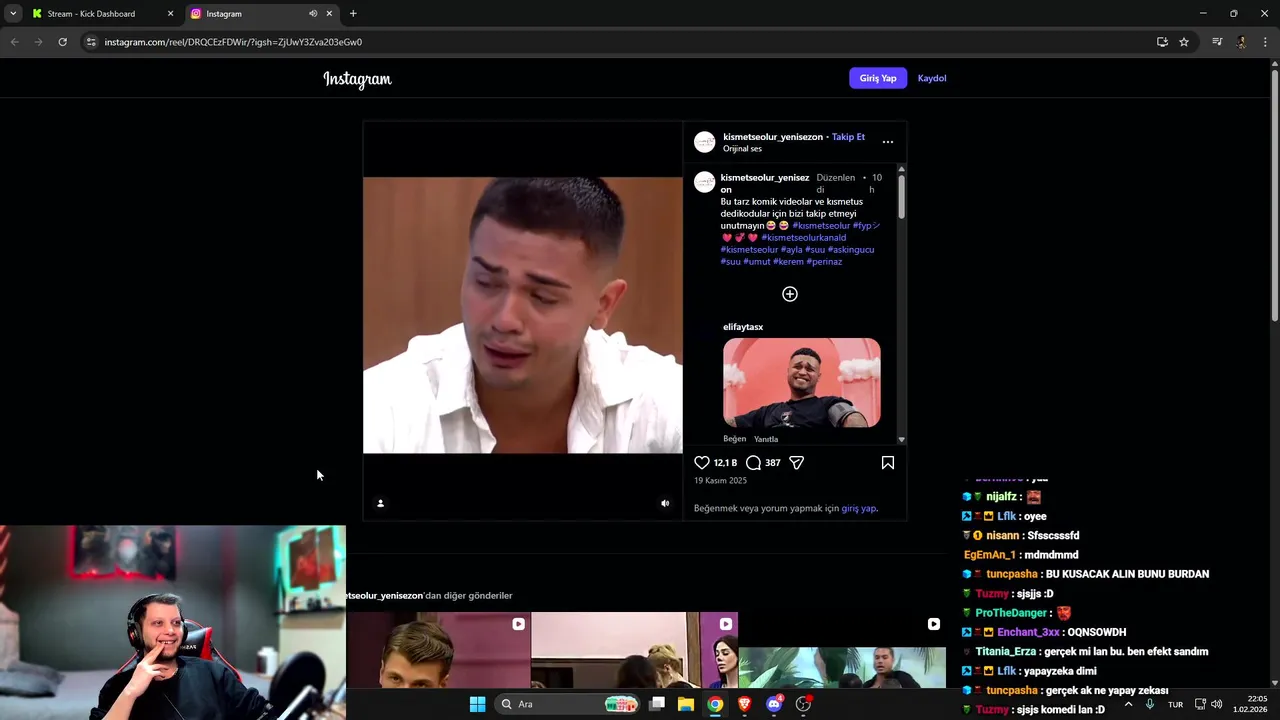This screenshot has width=1280, height=720.
Task: Click the Giriş Yap button
Action: pyautogui.click(x=878, y=78)
